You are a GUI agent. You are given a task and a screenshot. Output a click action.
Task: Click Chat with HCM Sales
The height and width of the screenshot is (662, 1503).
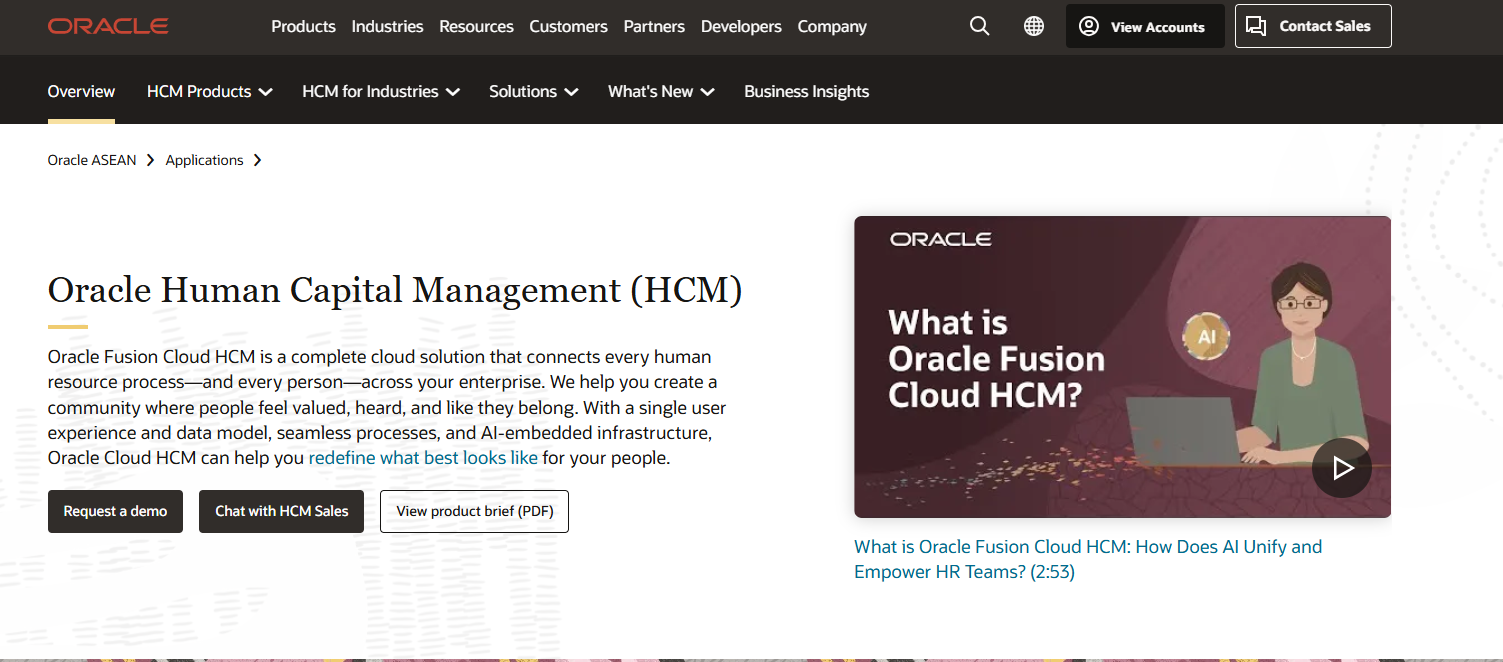[281, 511]
